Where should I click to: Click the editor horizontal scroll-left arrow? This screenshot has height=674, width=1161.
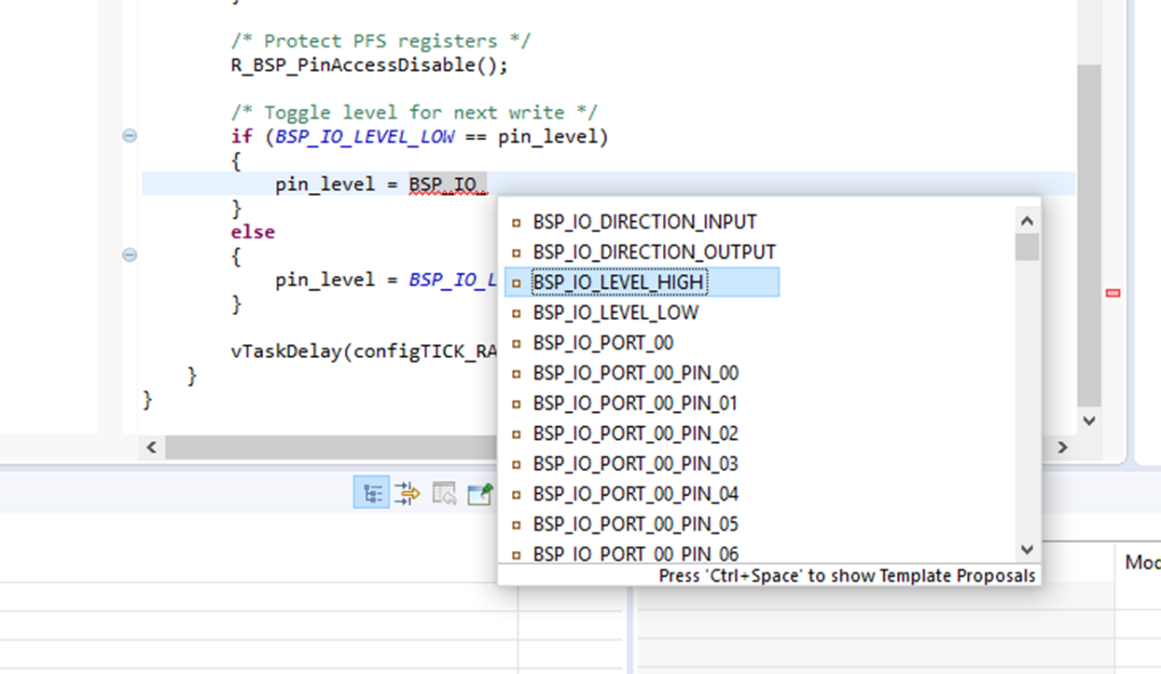click(x=152, y=447)
